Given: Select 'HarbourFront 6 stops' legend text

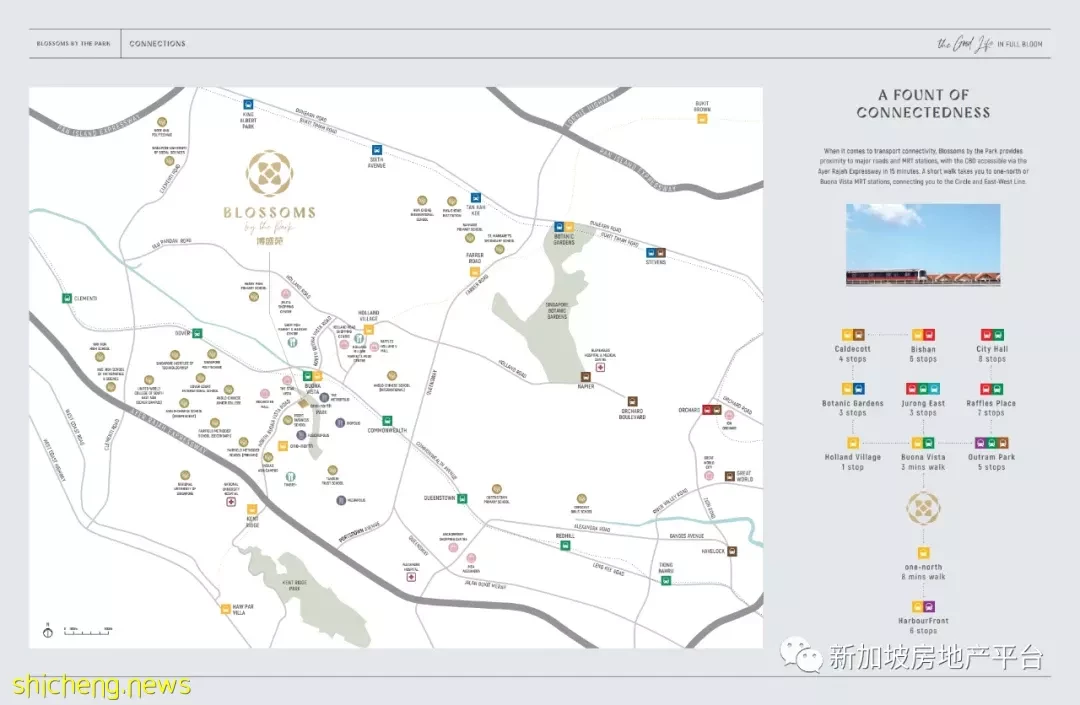Looking at the screenshot, I should 923,626.
